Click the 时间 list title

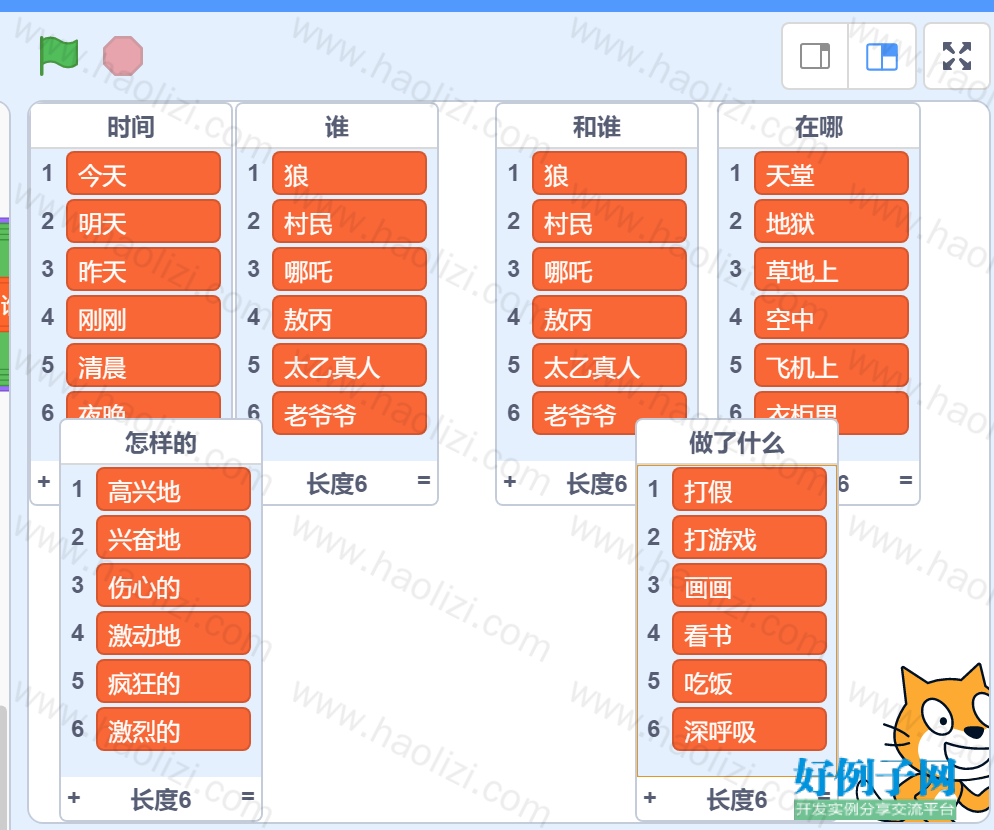[131, 127]
